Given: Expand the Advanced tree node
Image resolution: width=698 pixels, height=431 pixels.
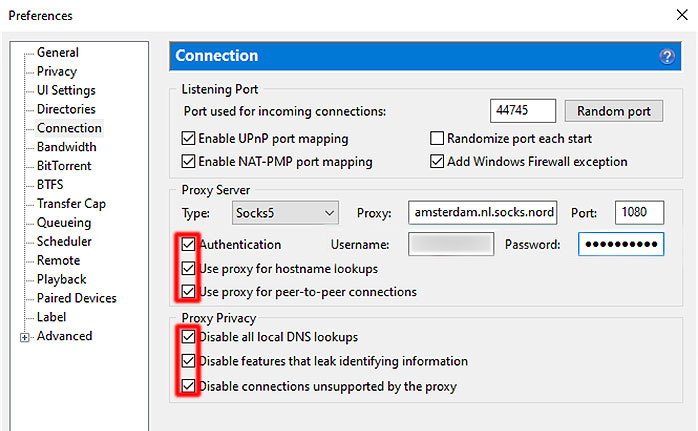Looking at the screenshot, I should click(24, 337).
